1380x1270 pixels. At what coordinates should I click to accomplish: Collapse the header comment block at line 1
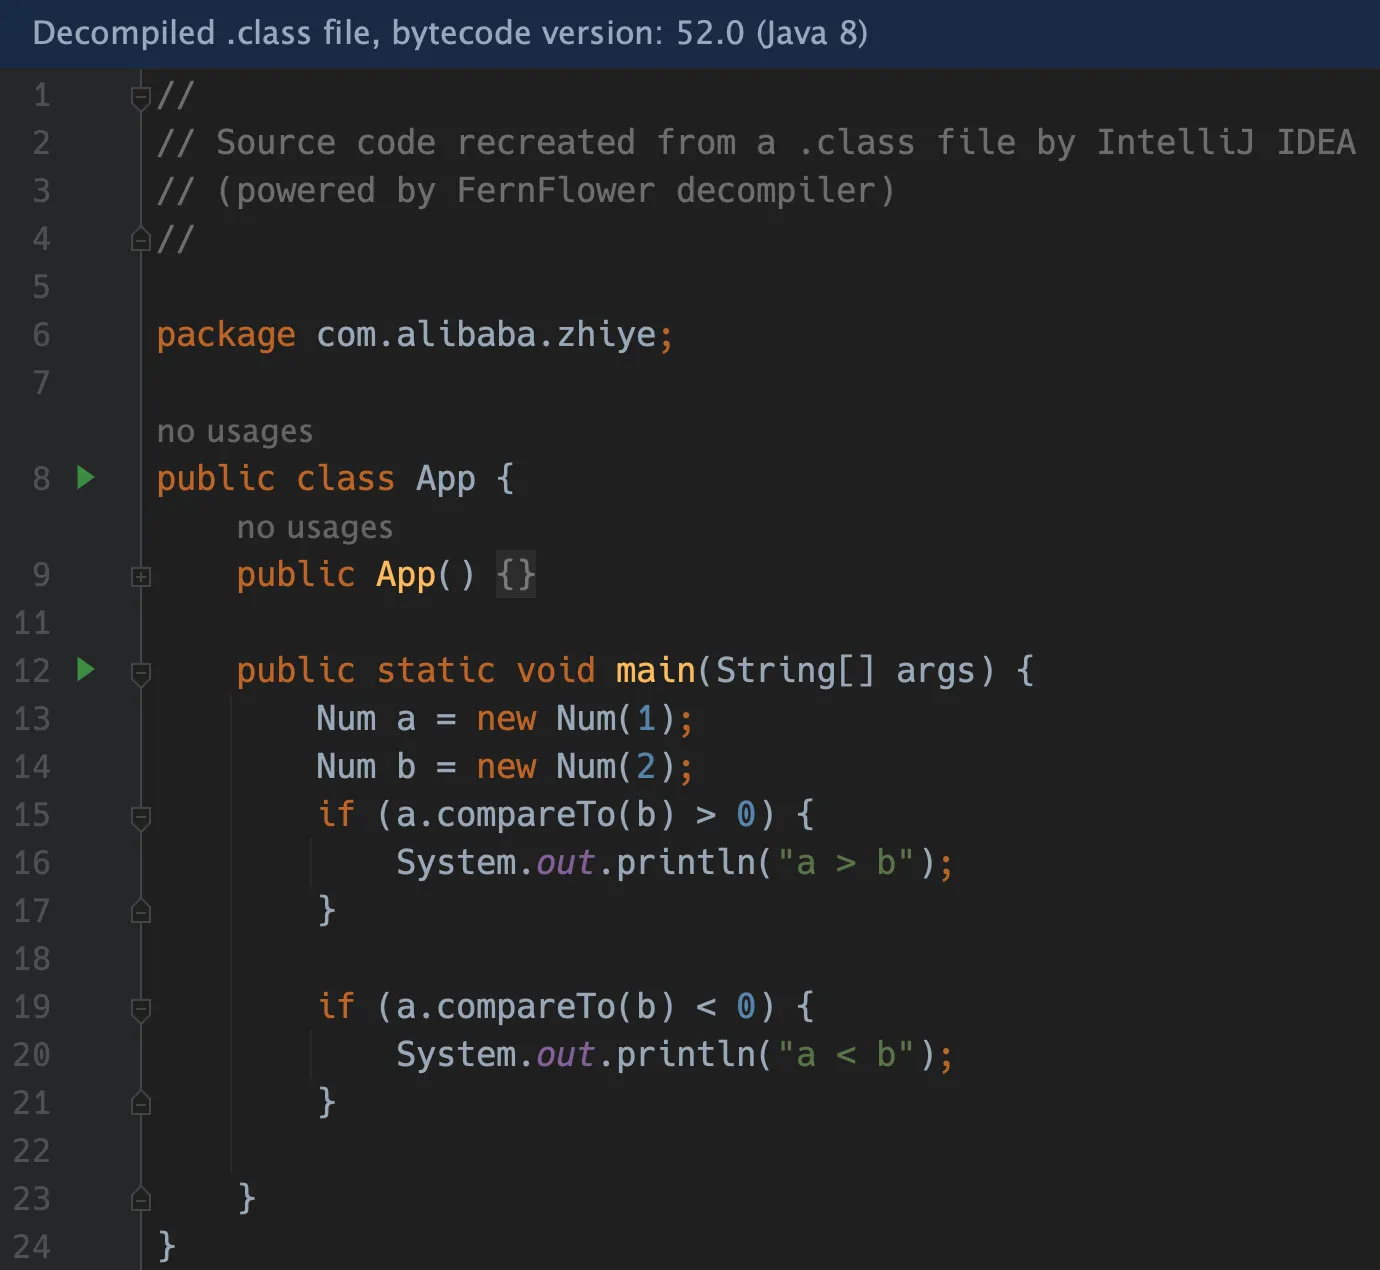click(141, 97)
